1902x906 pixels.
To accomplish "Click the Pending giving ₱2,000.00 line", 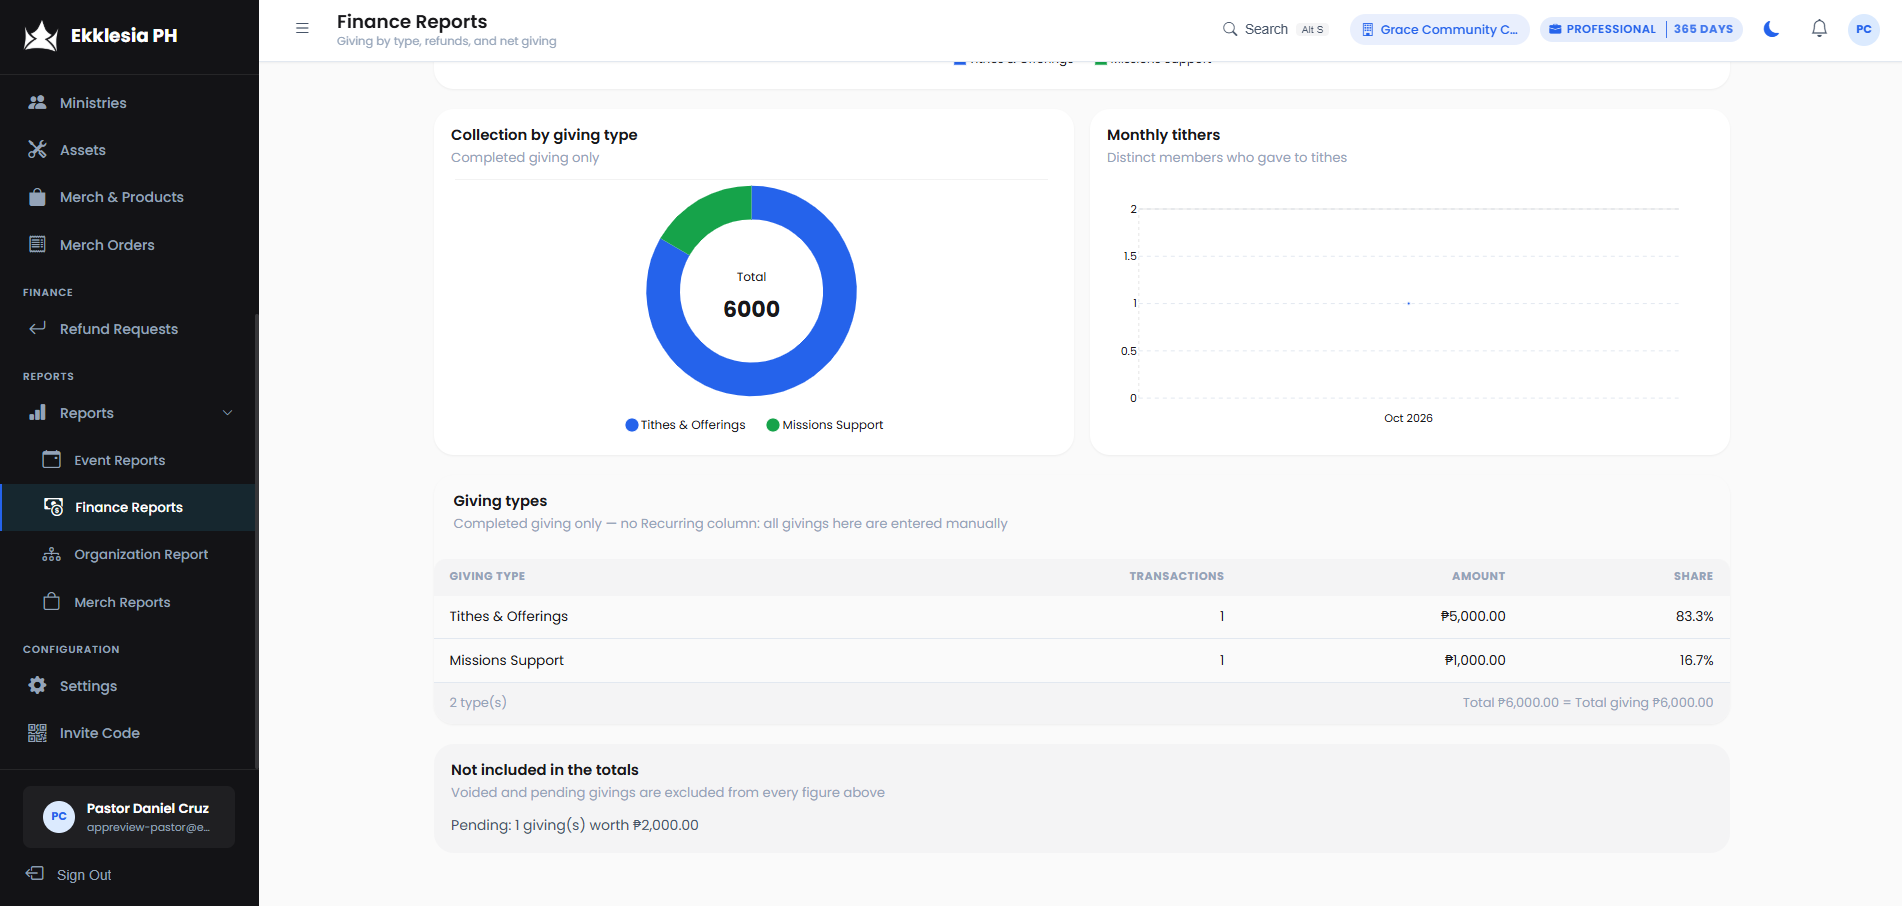I will 575,825.
